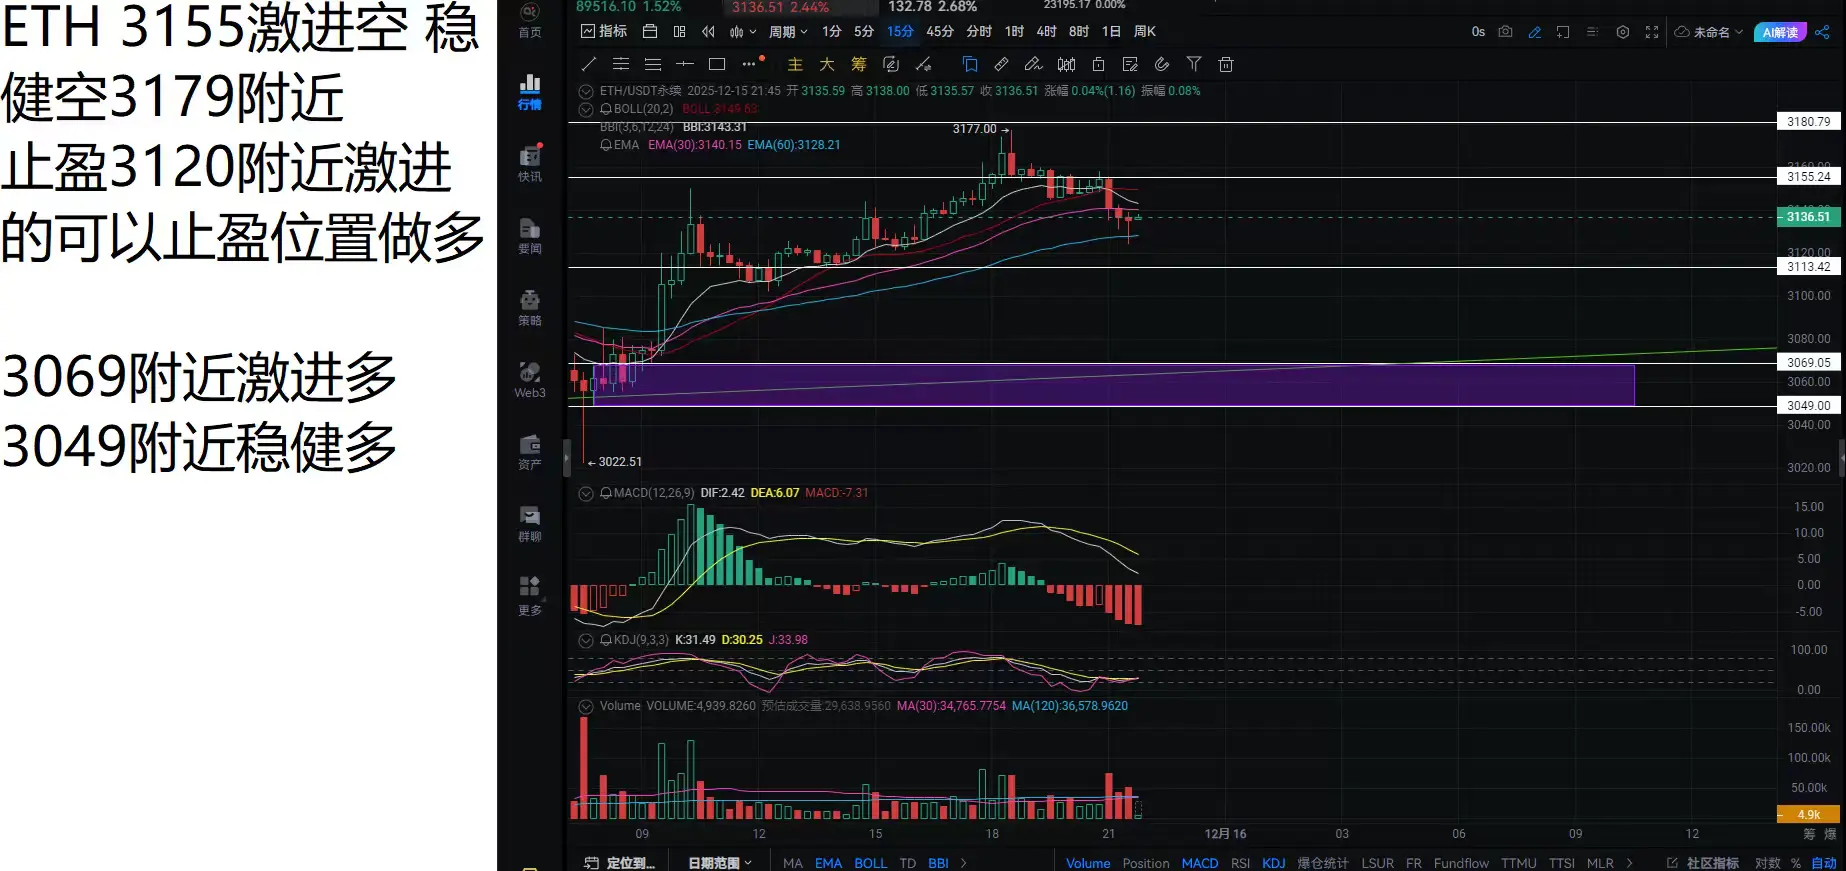Select the trend line drawing tool
This screenshot has width=1846, height=871.
pos(589,64)
